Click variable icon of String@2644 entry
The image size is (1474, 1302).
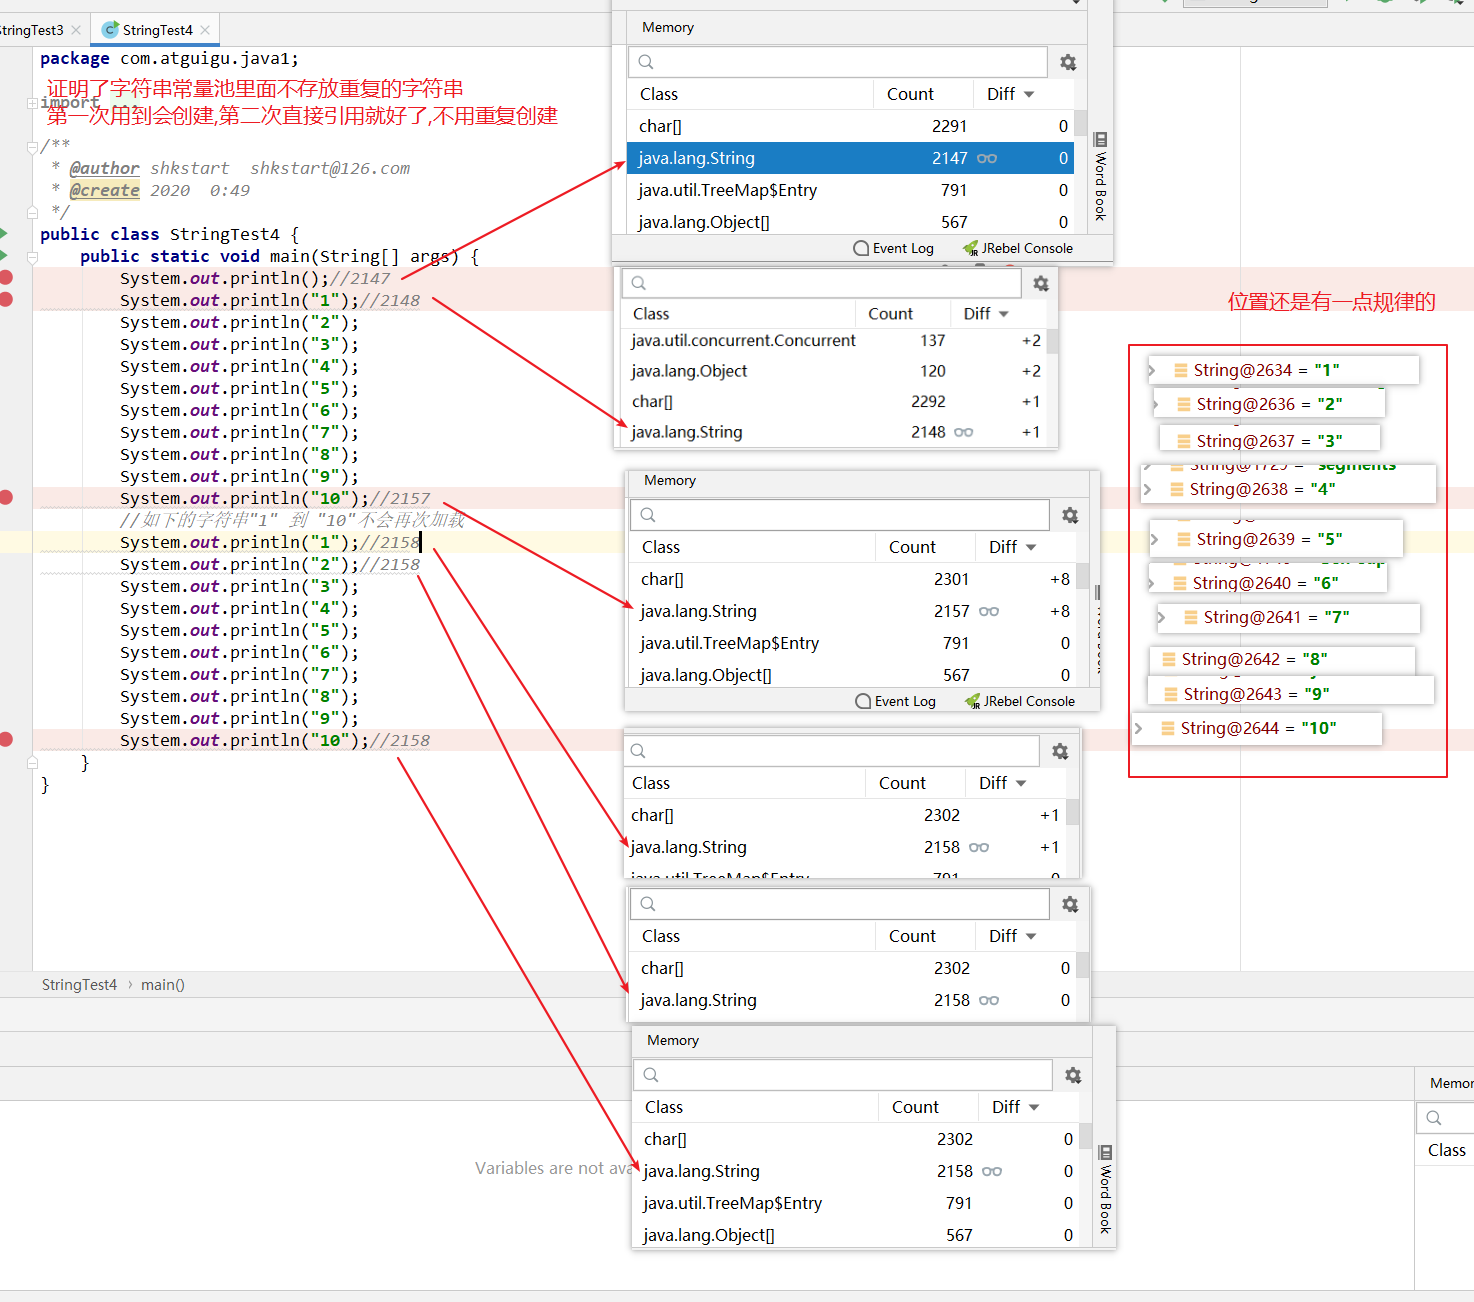click(1168, 728)
